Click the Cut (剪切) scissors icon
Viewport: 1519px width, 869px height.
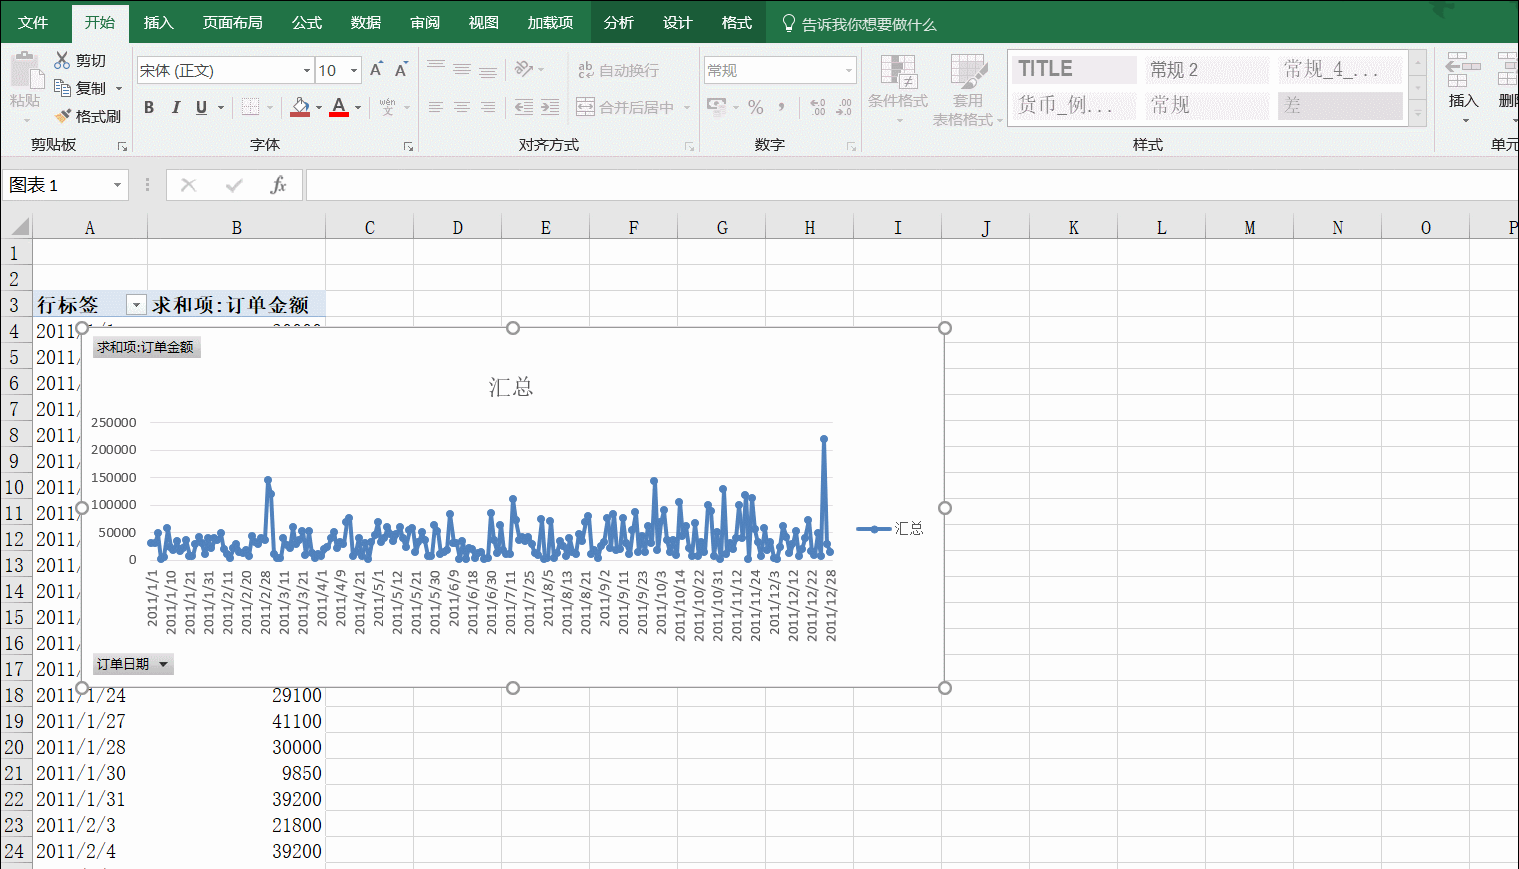click(x=63, y=60)
